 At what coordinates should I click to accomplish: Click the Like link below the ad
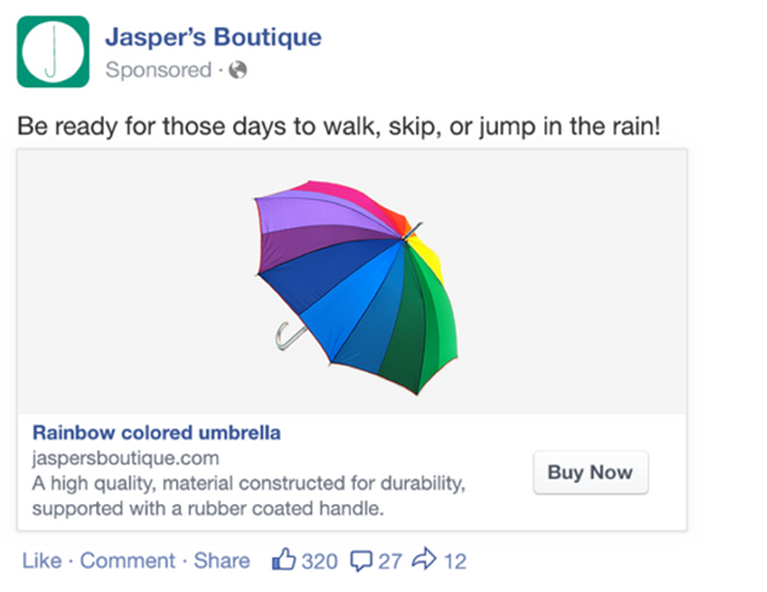42,561
